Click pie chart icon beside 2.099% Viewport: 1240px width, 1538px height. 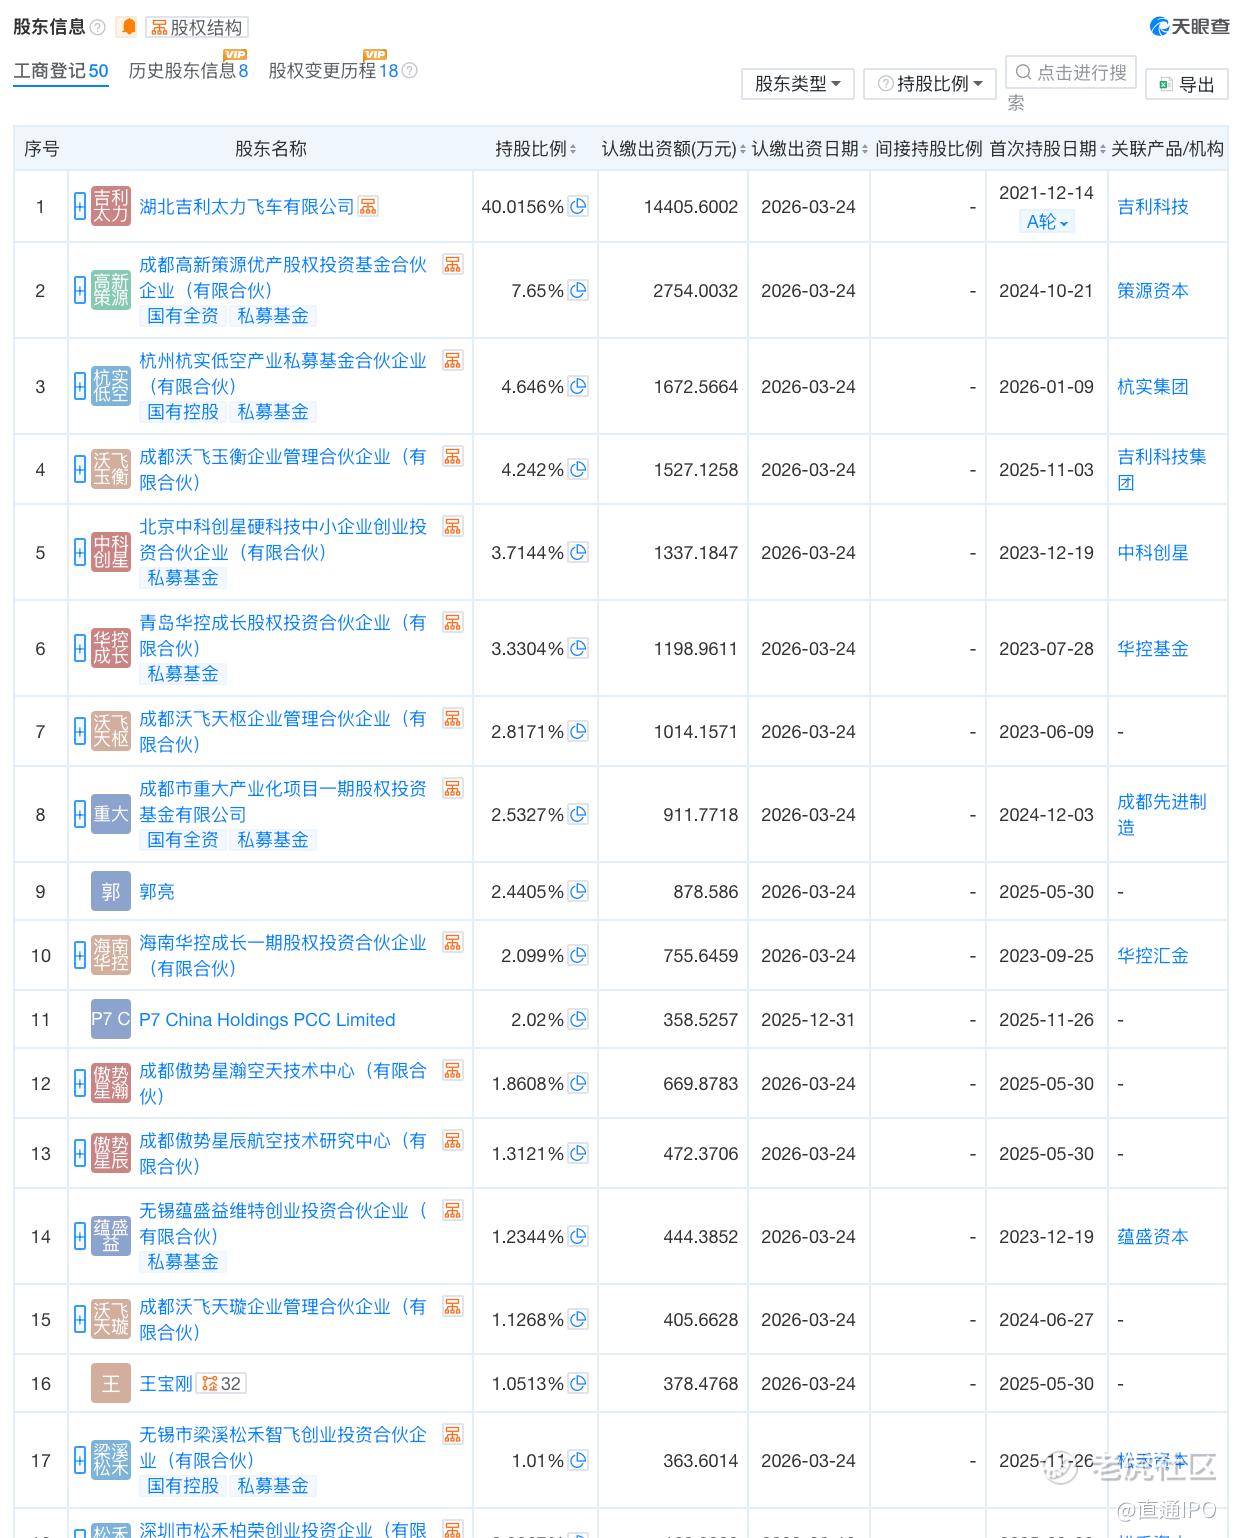[x=578, y=956]
